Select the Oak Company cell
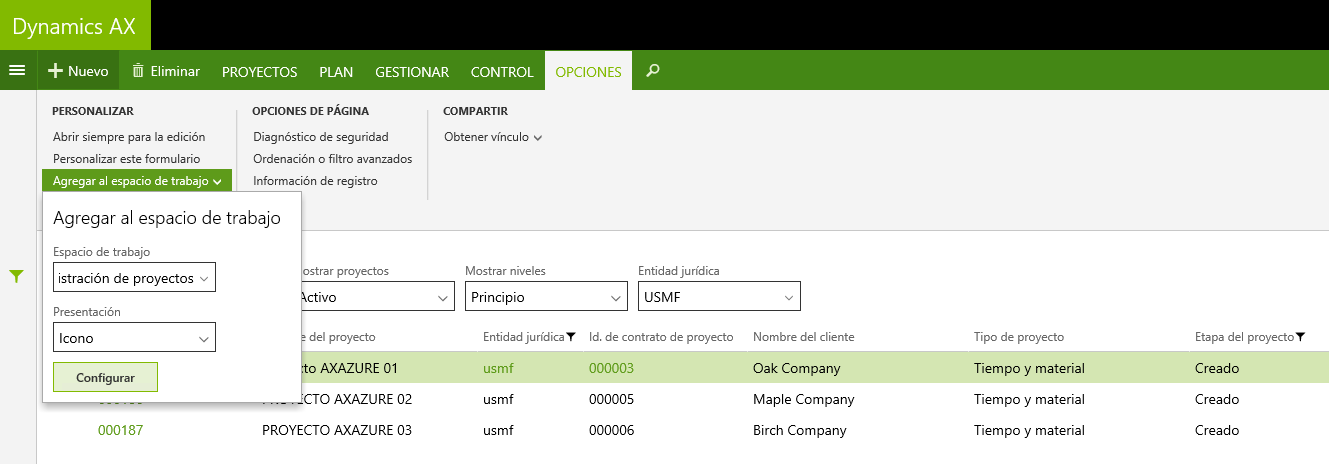The width and height of the screenshot is (1329, 464). coord(797,368)
